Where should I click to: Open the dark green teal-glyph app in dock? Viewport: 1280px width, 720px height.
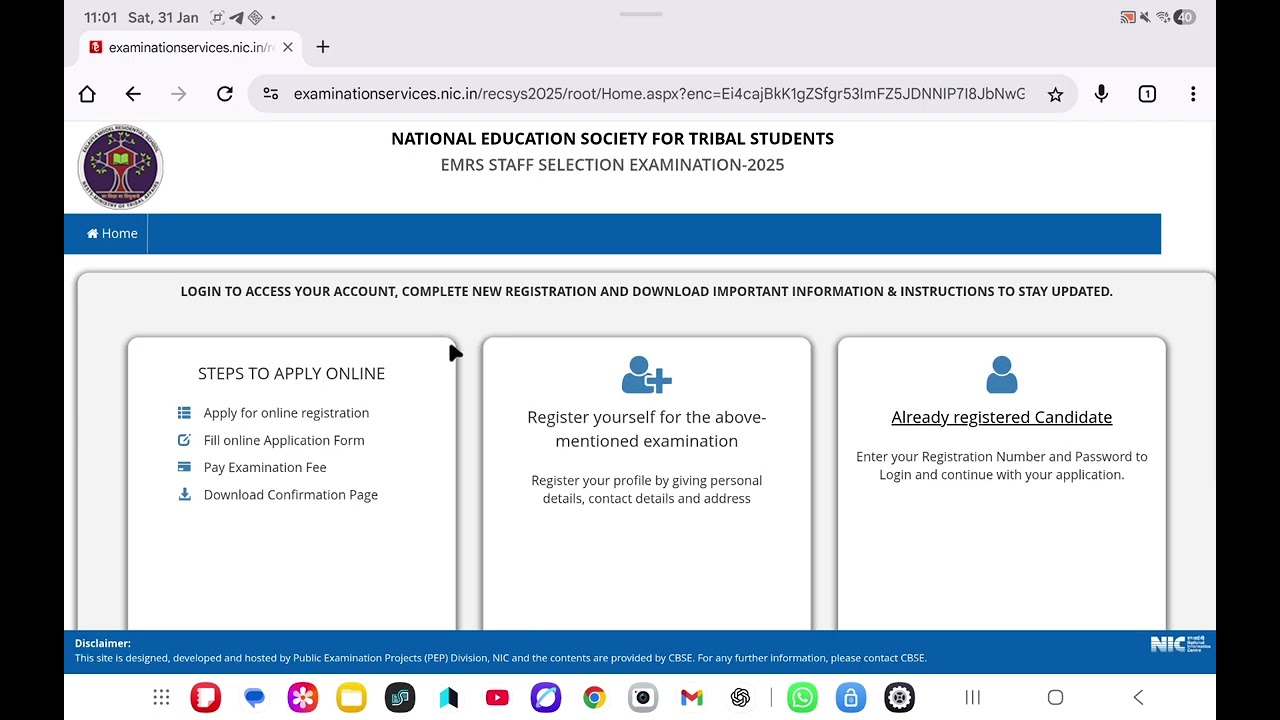coord(400,697)
